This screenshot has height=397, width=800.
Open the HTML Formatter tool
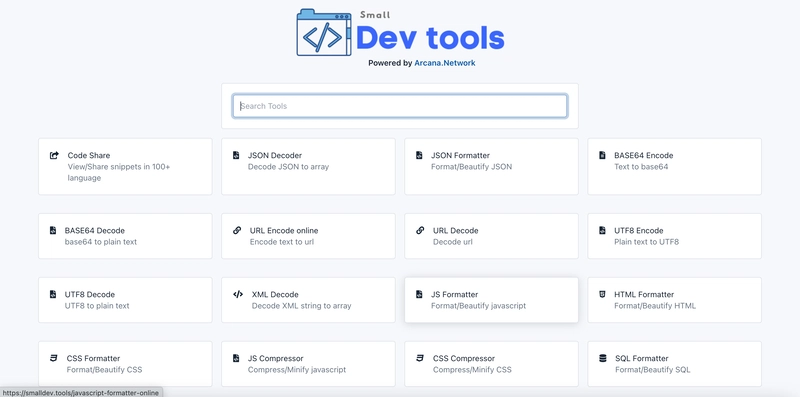tap(674, 300)
